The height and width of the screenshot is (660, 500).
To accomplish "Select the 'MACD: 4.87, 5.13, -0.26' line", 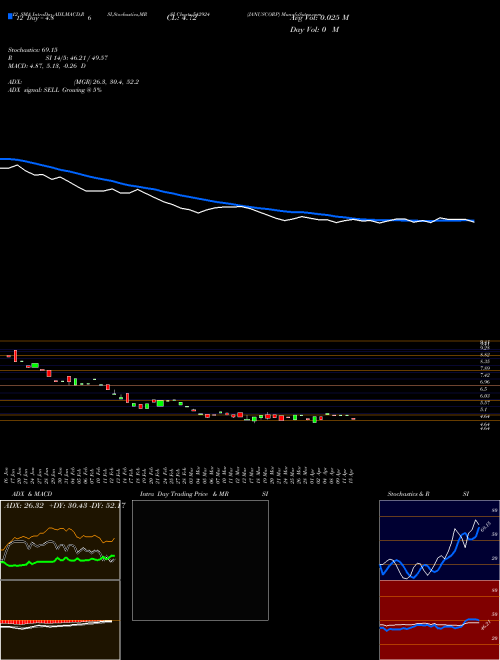I will tap(47, 66).
